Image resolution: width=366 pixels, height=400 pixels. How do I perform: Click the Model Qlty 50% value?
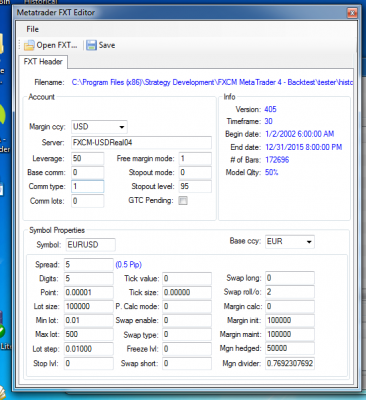271,172
